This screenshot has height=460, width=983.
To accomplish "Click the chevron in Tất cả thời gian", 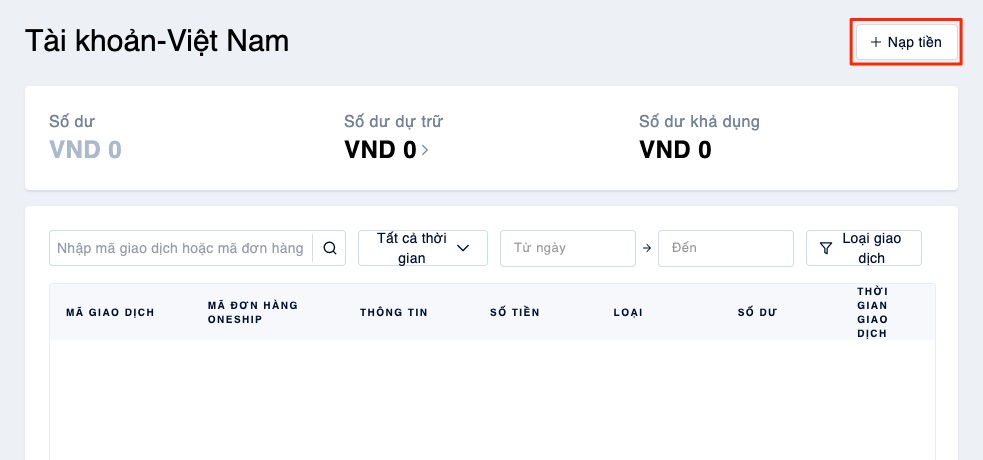I will (463, 248).
